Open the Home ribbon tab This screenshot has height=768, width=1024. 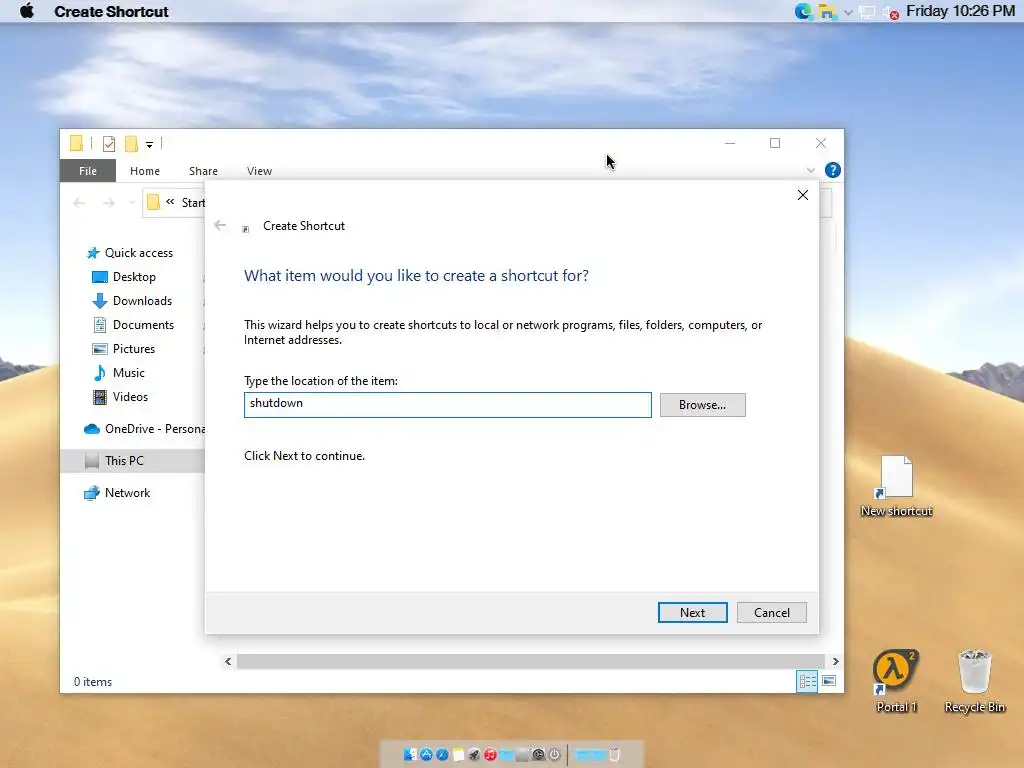[x=145, y=171]
